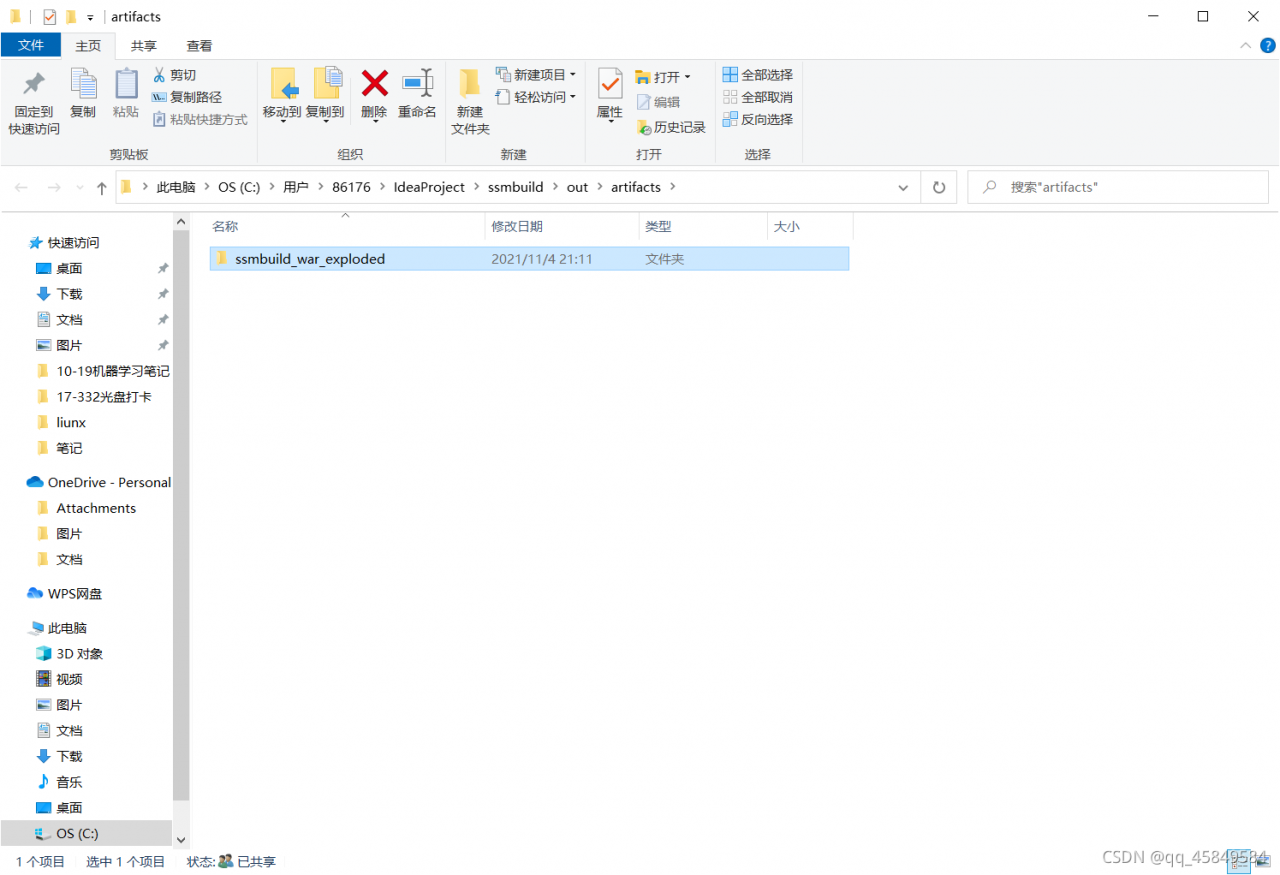
Task: Open the 文件 (File) menu
Action: pos(31,45)
